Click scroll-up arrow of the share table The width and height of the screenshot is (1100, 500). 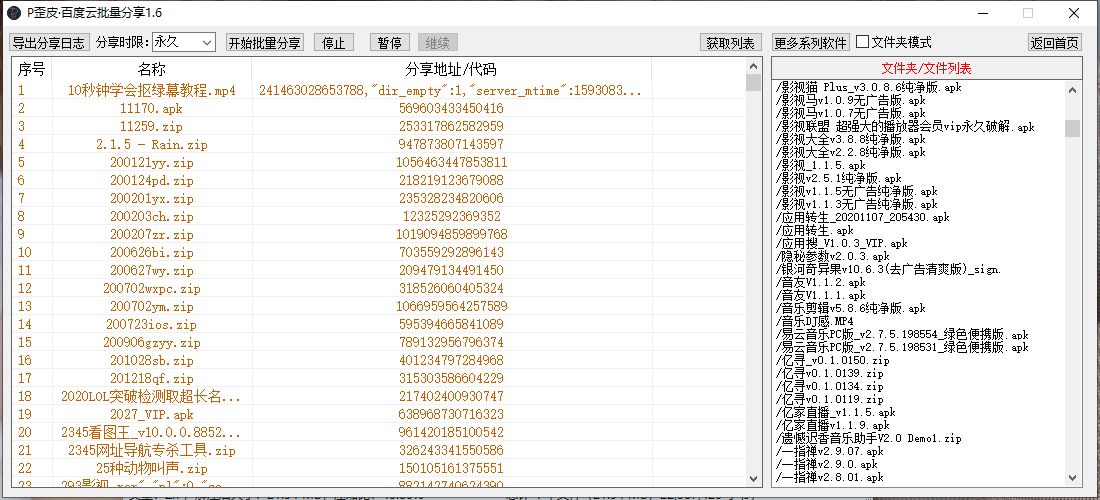[753, 65]
